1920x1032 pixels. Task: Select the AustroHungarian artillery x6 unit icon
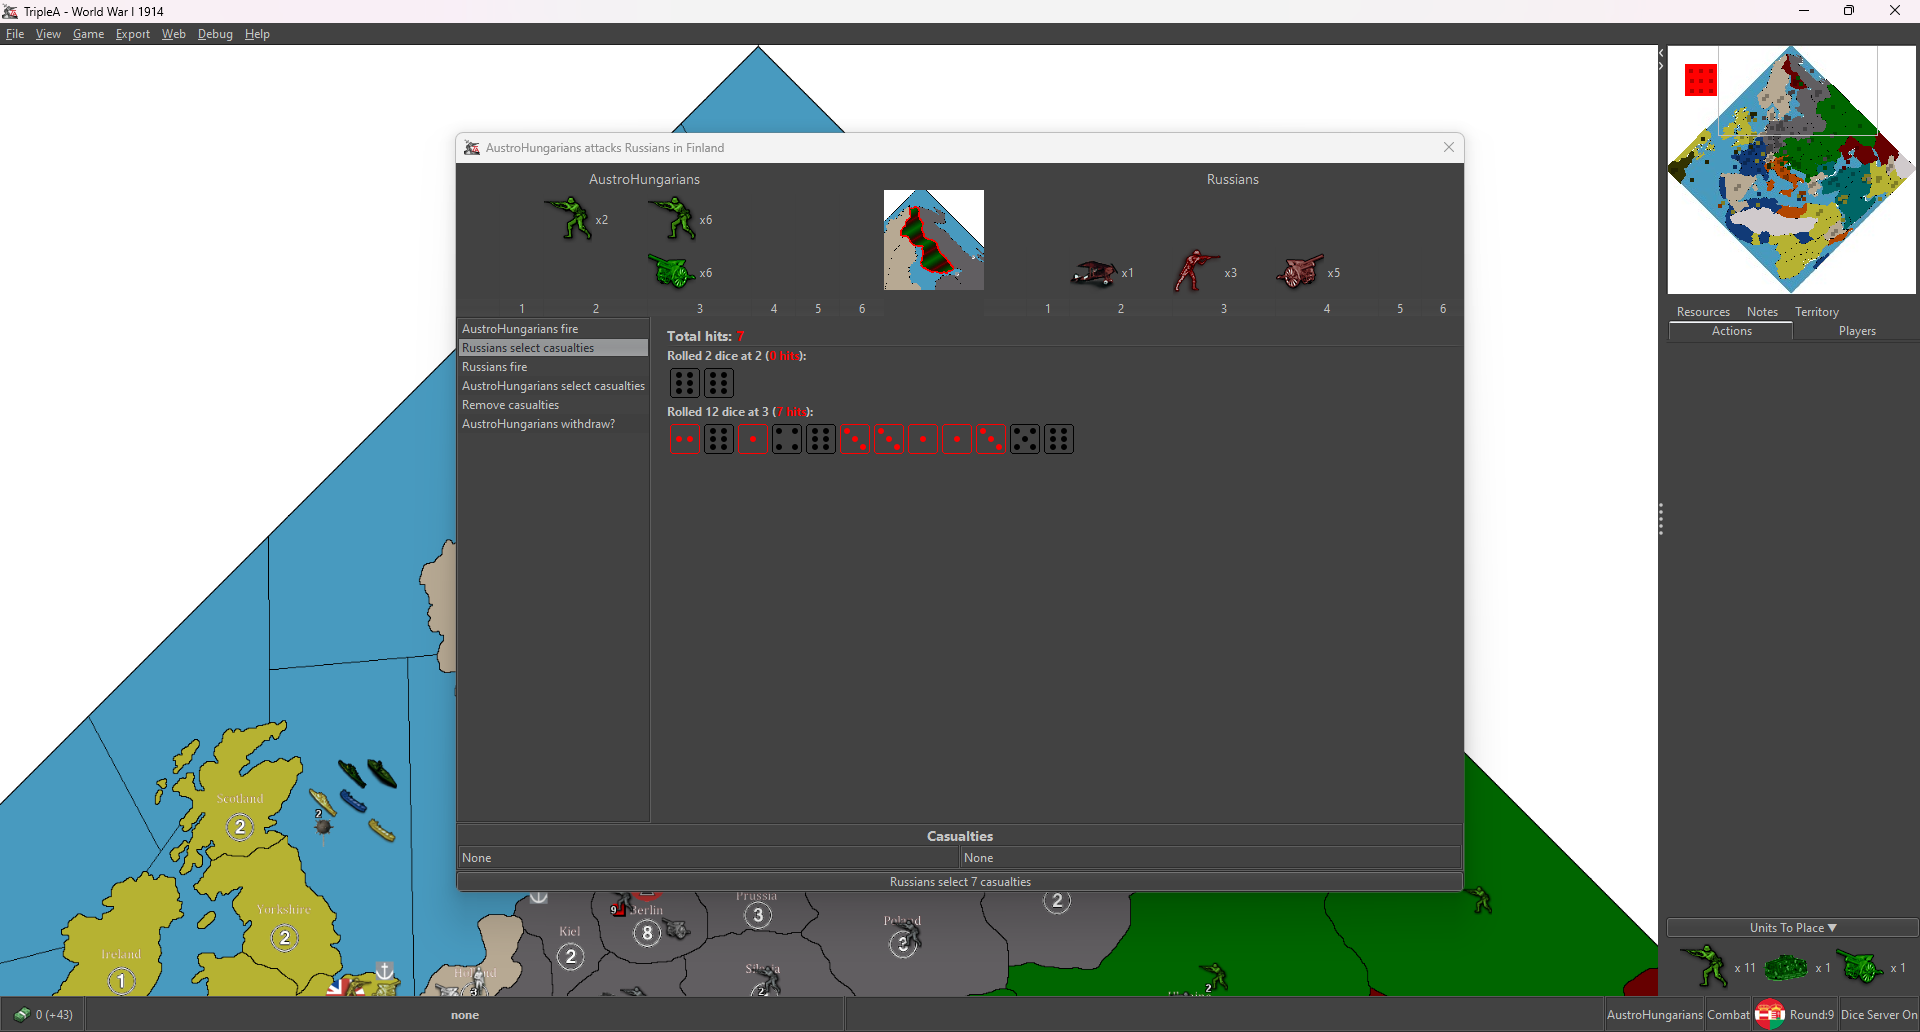[672, 271]
